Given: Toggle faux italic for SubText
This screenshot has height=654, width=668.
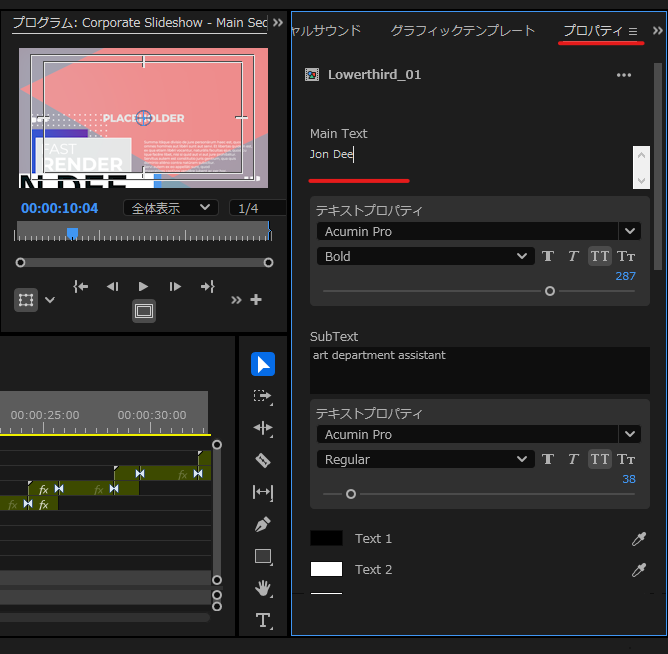Looking at the screenshot, I should coord(573,459).
